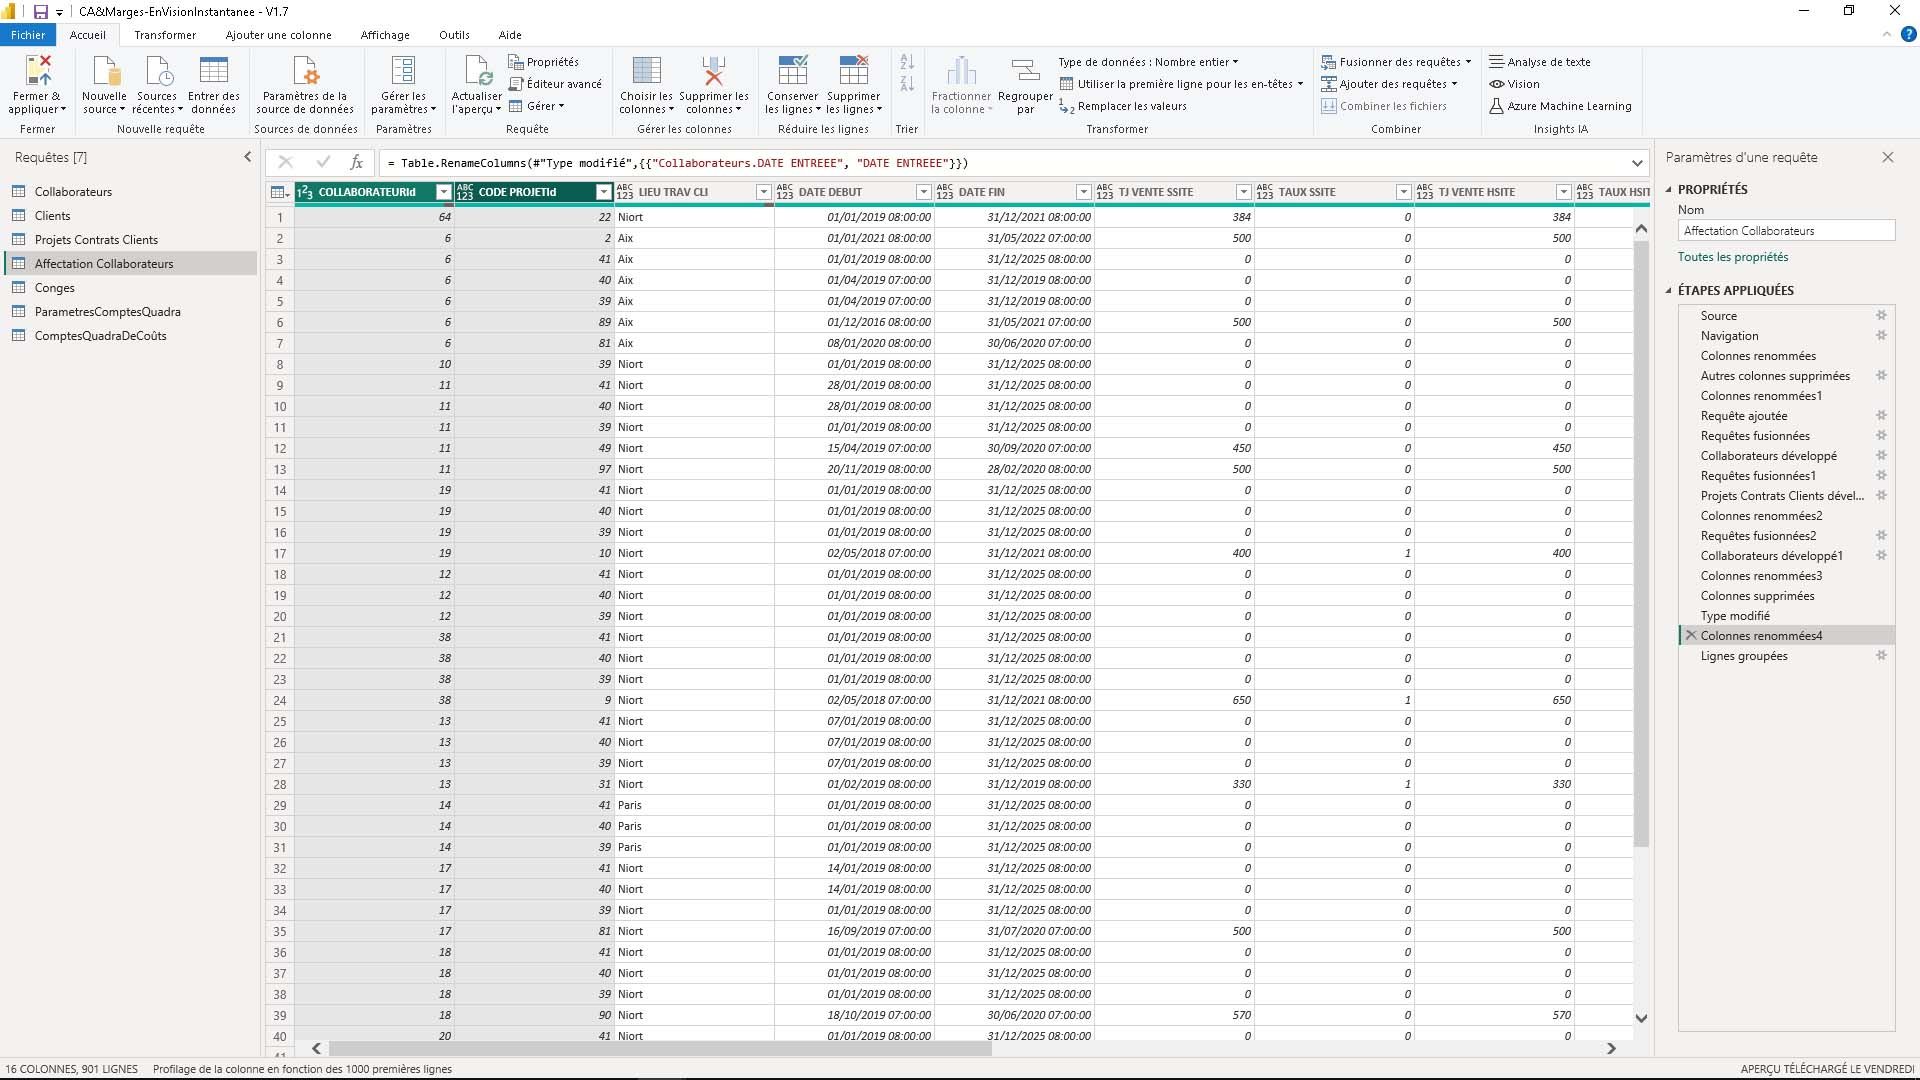Click Choisir les colonnes icon
The width and height of the screenshot is (1920, 1080).
pyautogui.click(x=647, y=71)
